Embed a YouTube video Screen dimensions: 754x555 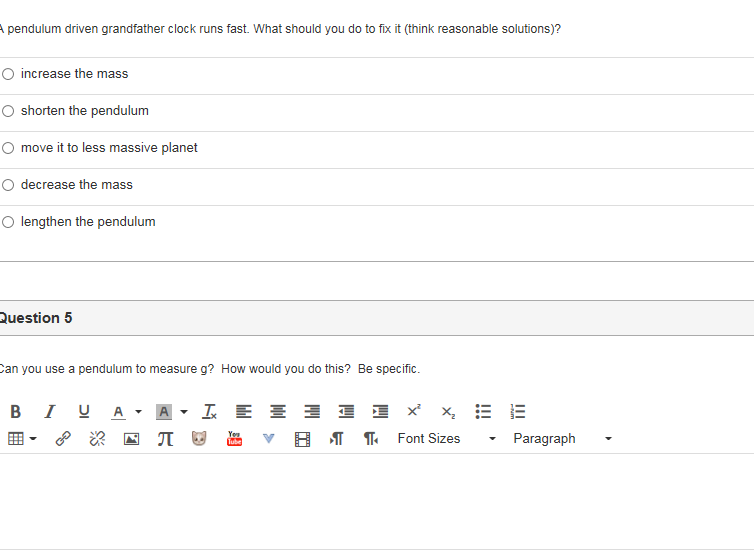[234, 438]
